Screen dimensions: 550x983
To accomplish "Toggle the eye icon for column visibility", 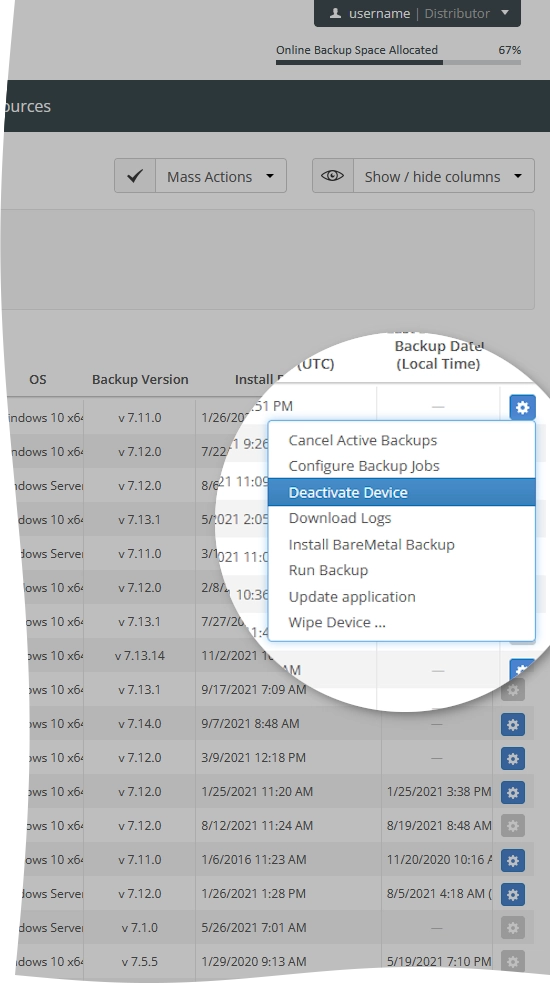I will coord(332,176).
